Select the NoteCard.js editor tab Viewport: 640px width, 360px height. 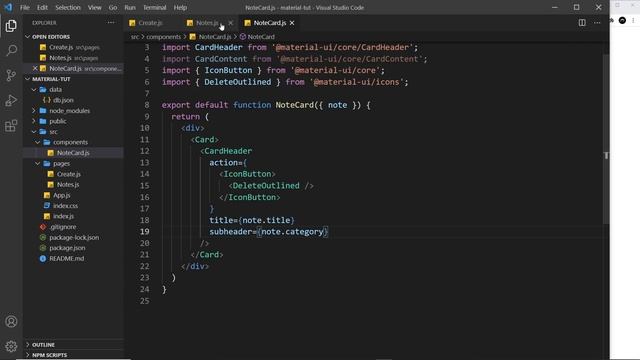point(269,23)
